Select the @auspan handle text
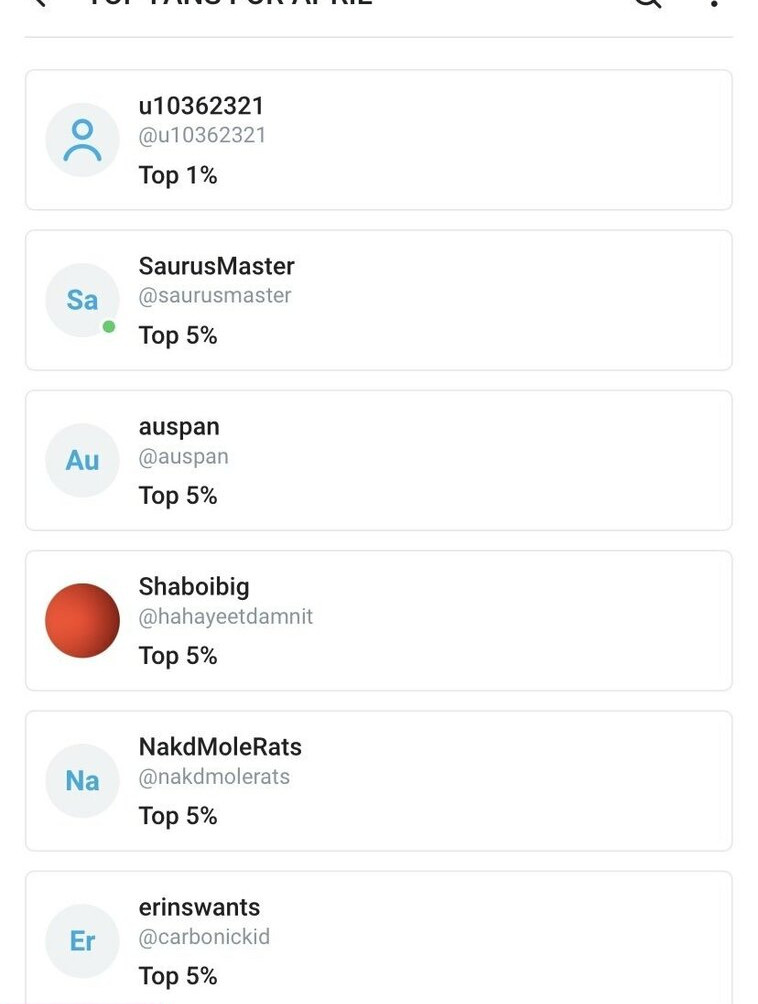 (183, 457)
